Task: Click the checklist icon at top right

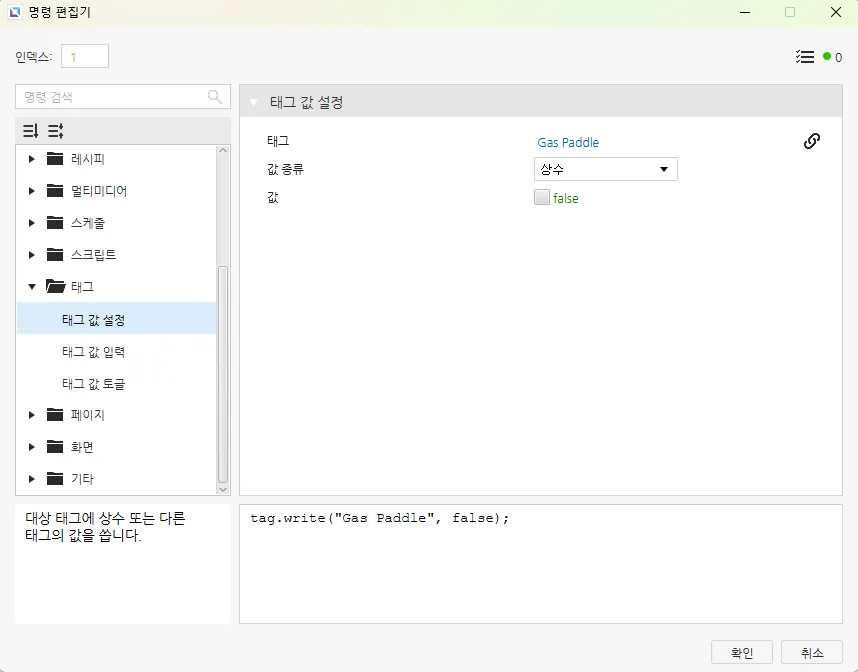Action: (805, 57)
